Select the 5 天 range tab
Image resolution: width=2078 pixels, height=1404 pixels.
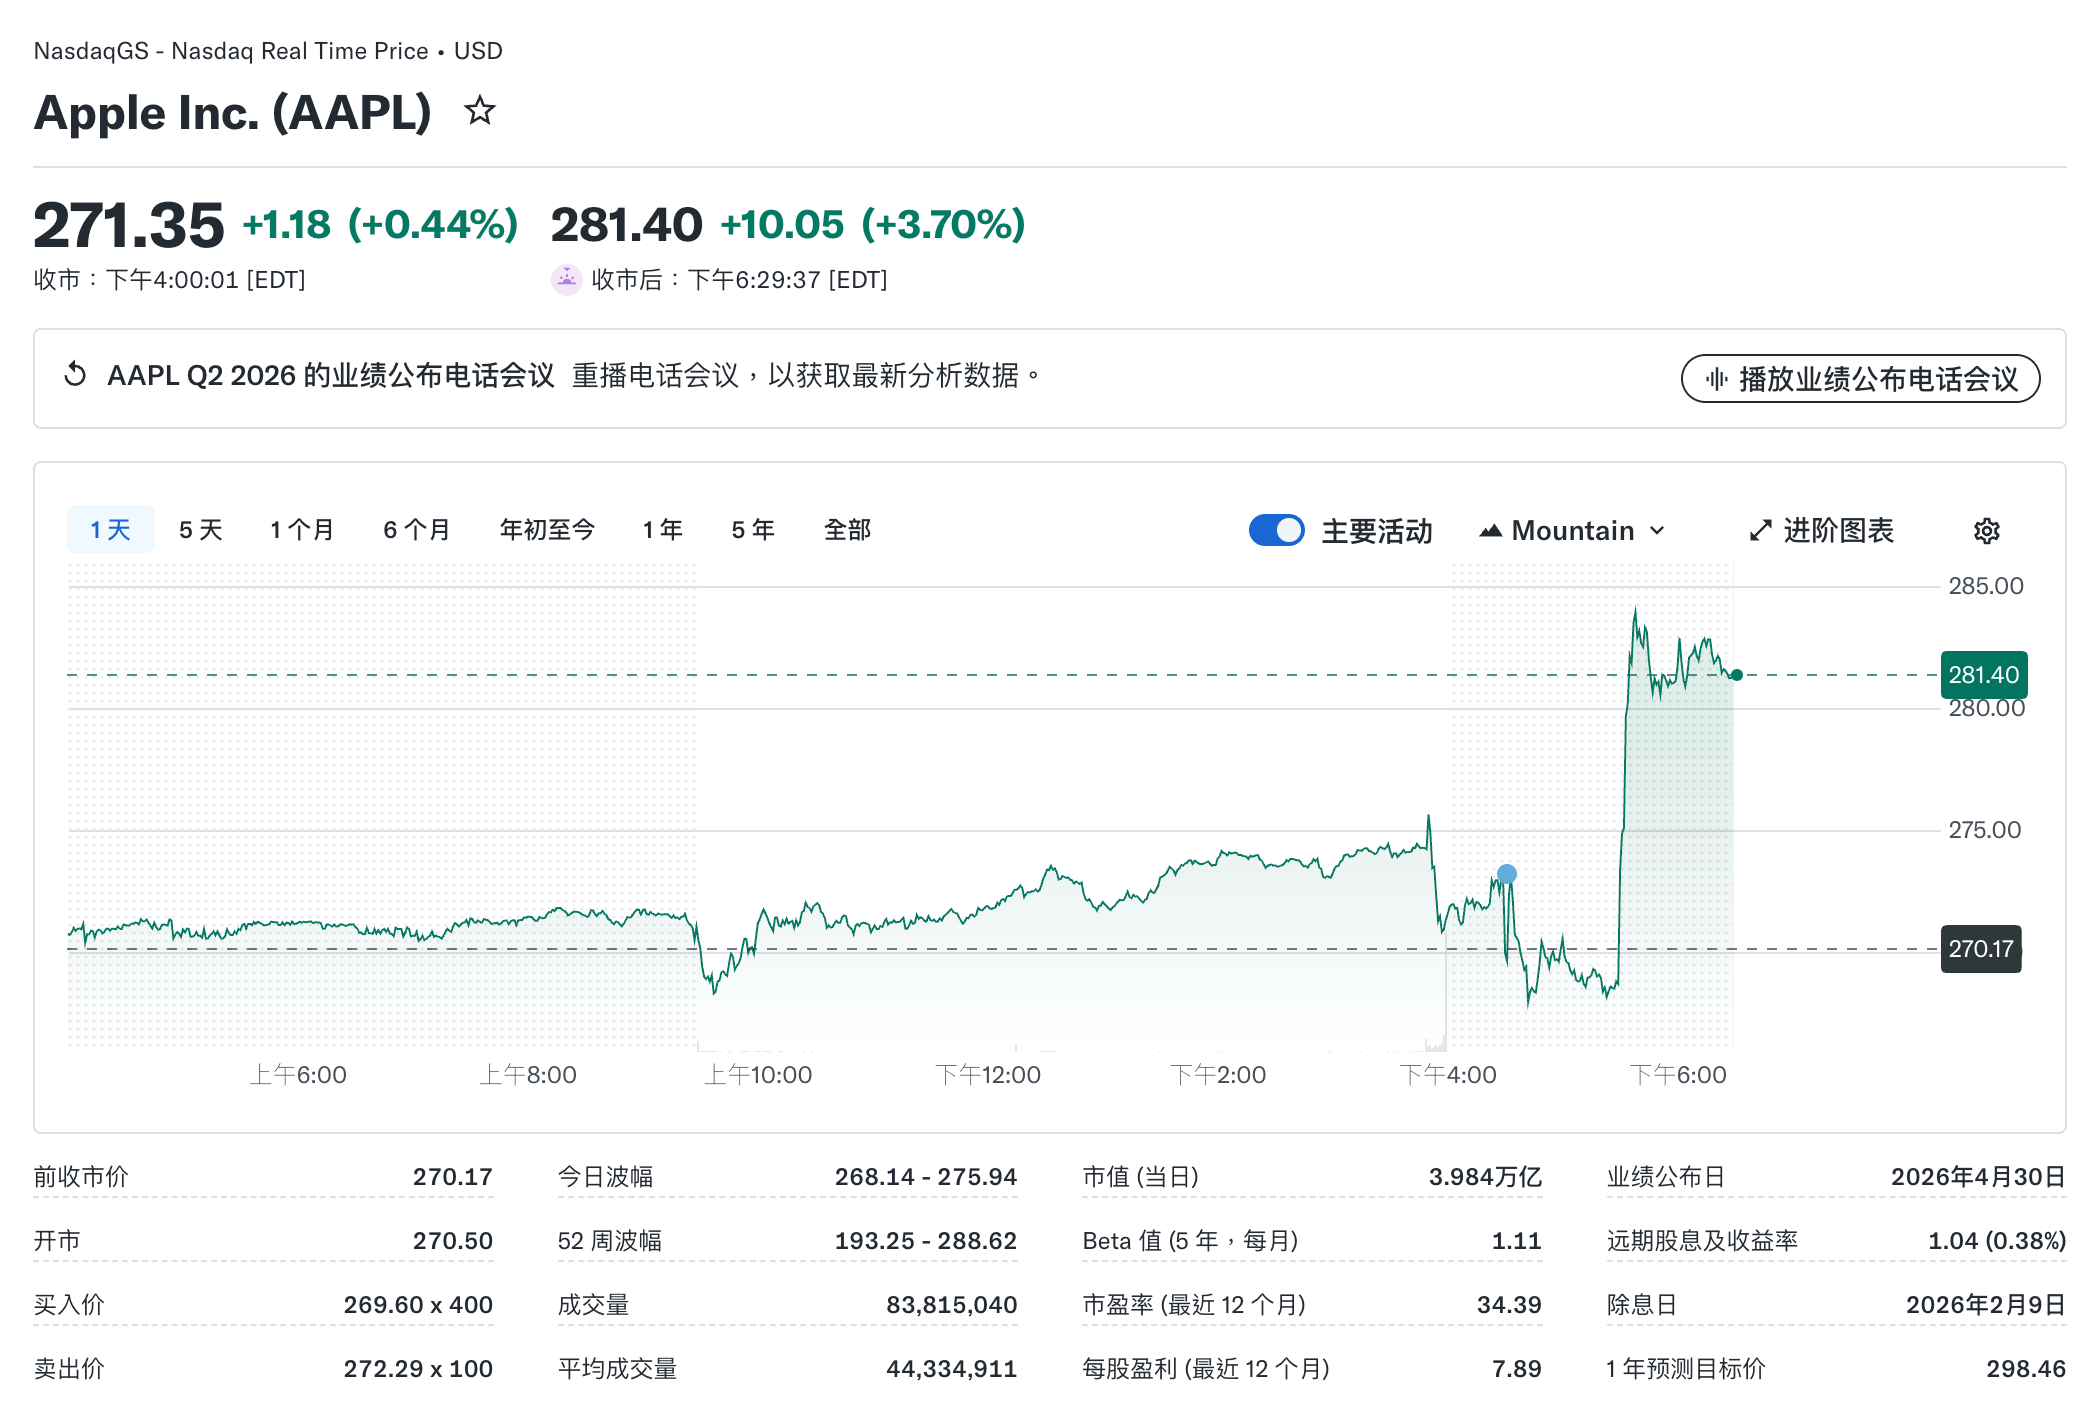point(201,529)
